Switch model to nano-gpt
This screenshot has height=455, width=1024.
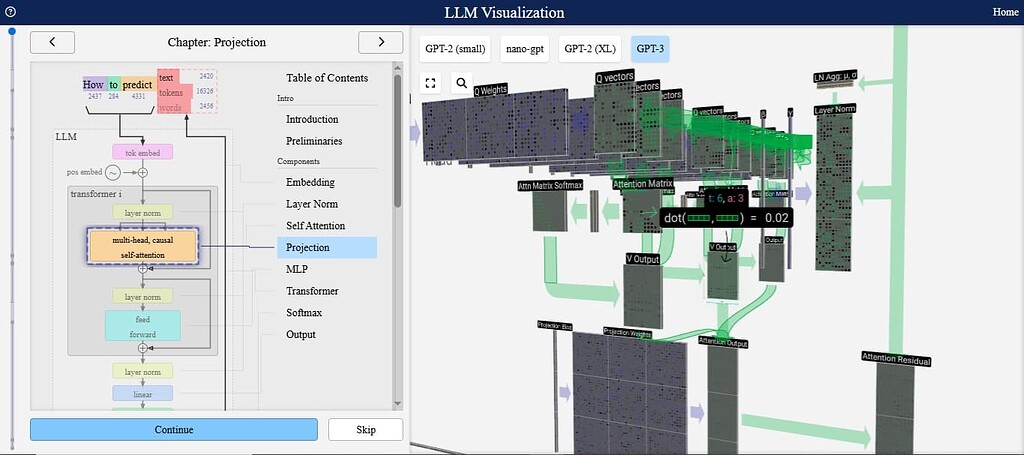[526, 48]
